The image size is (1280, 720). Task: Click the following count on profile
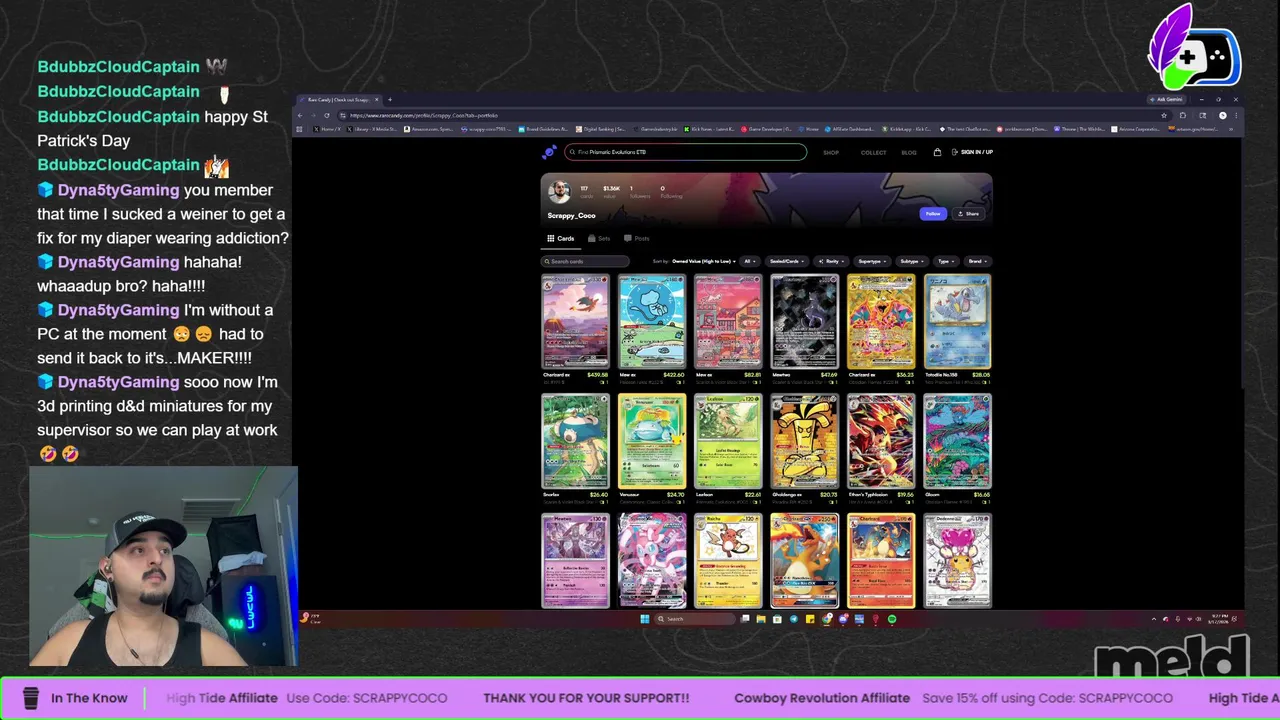tap(671, 191)
